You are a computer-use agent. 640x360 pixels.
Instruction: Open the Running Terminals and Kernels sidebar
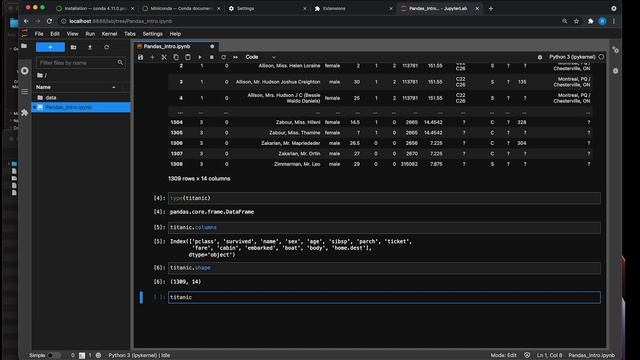(x=24, y=71)
